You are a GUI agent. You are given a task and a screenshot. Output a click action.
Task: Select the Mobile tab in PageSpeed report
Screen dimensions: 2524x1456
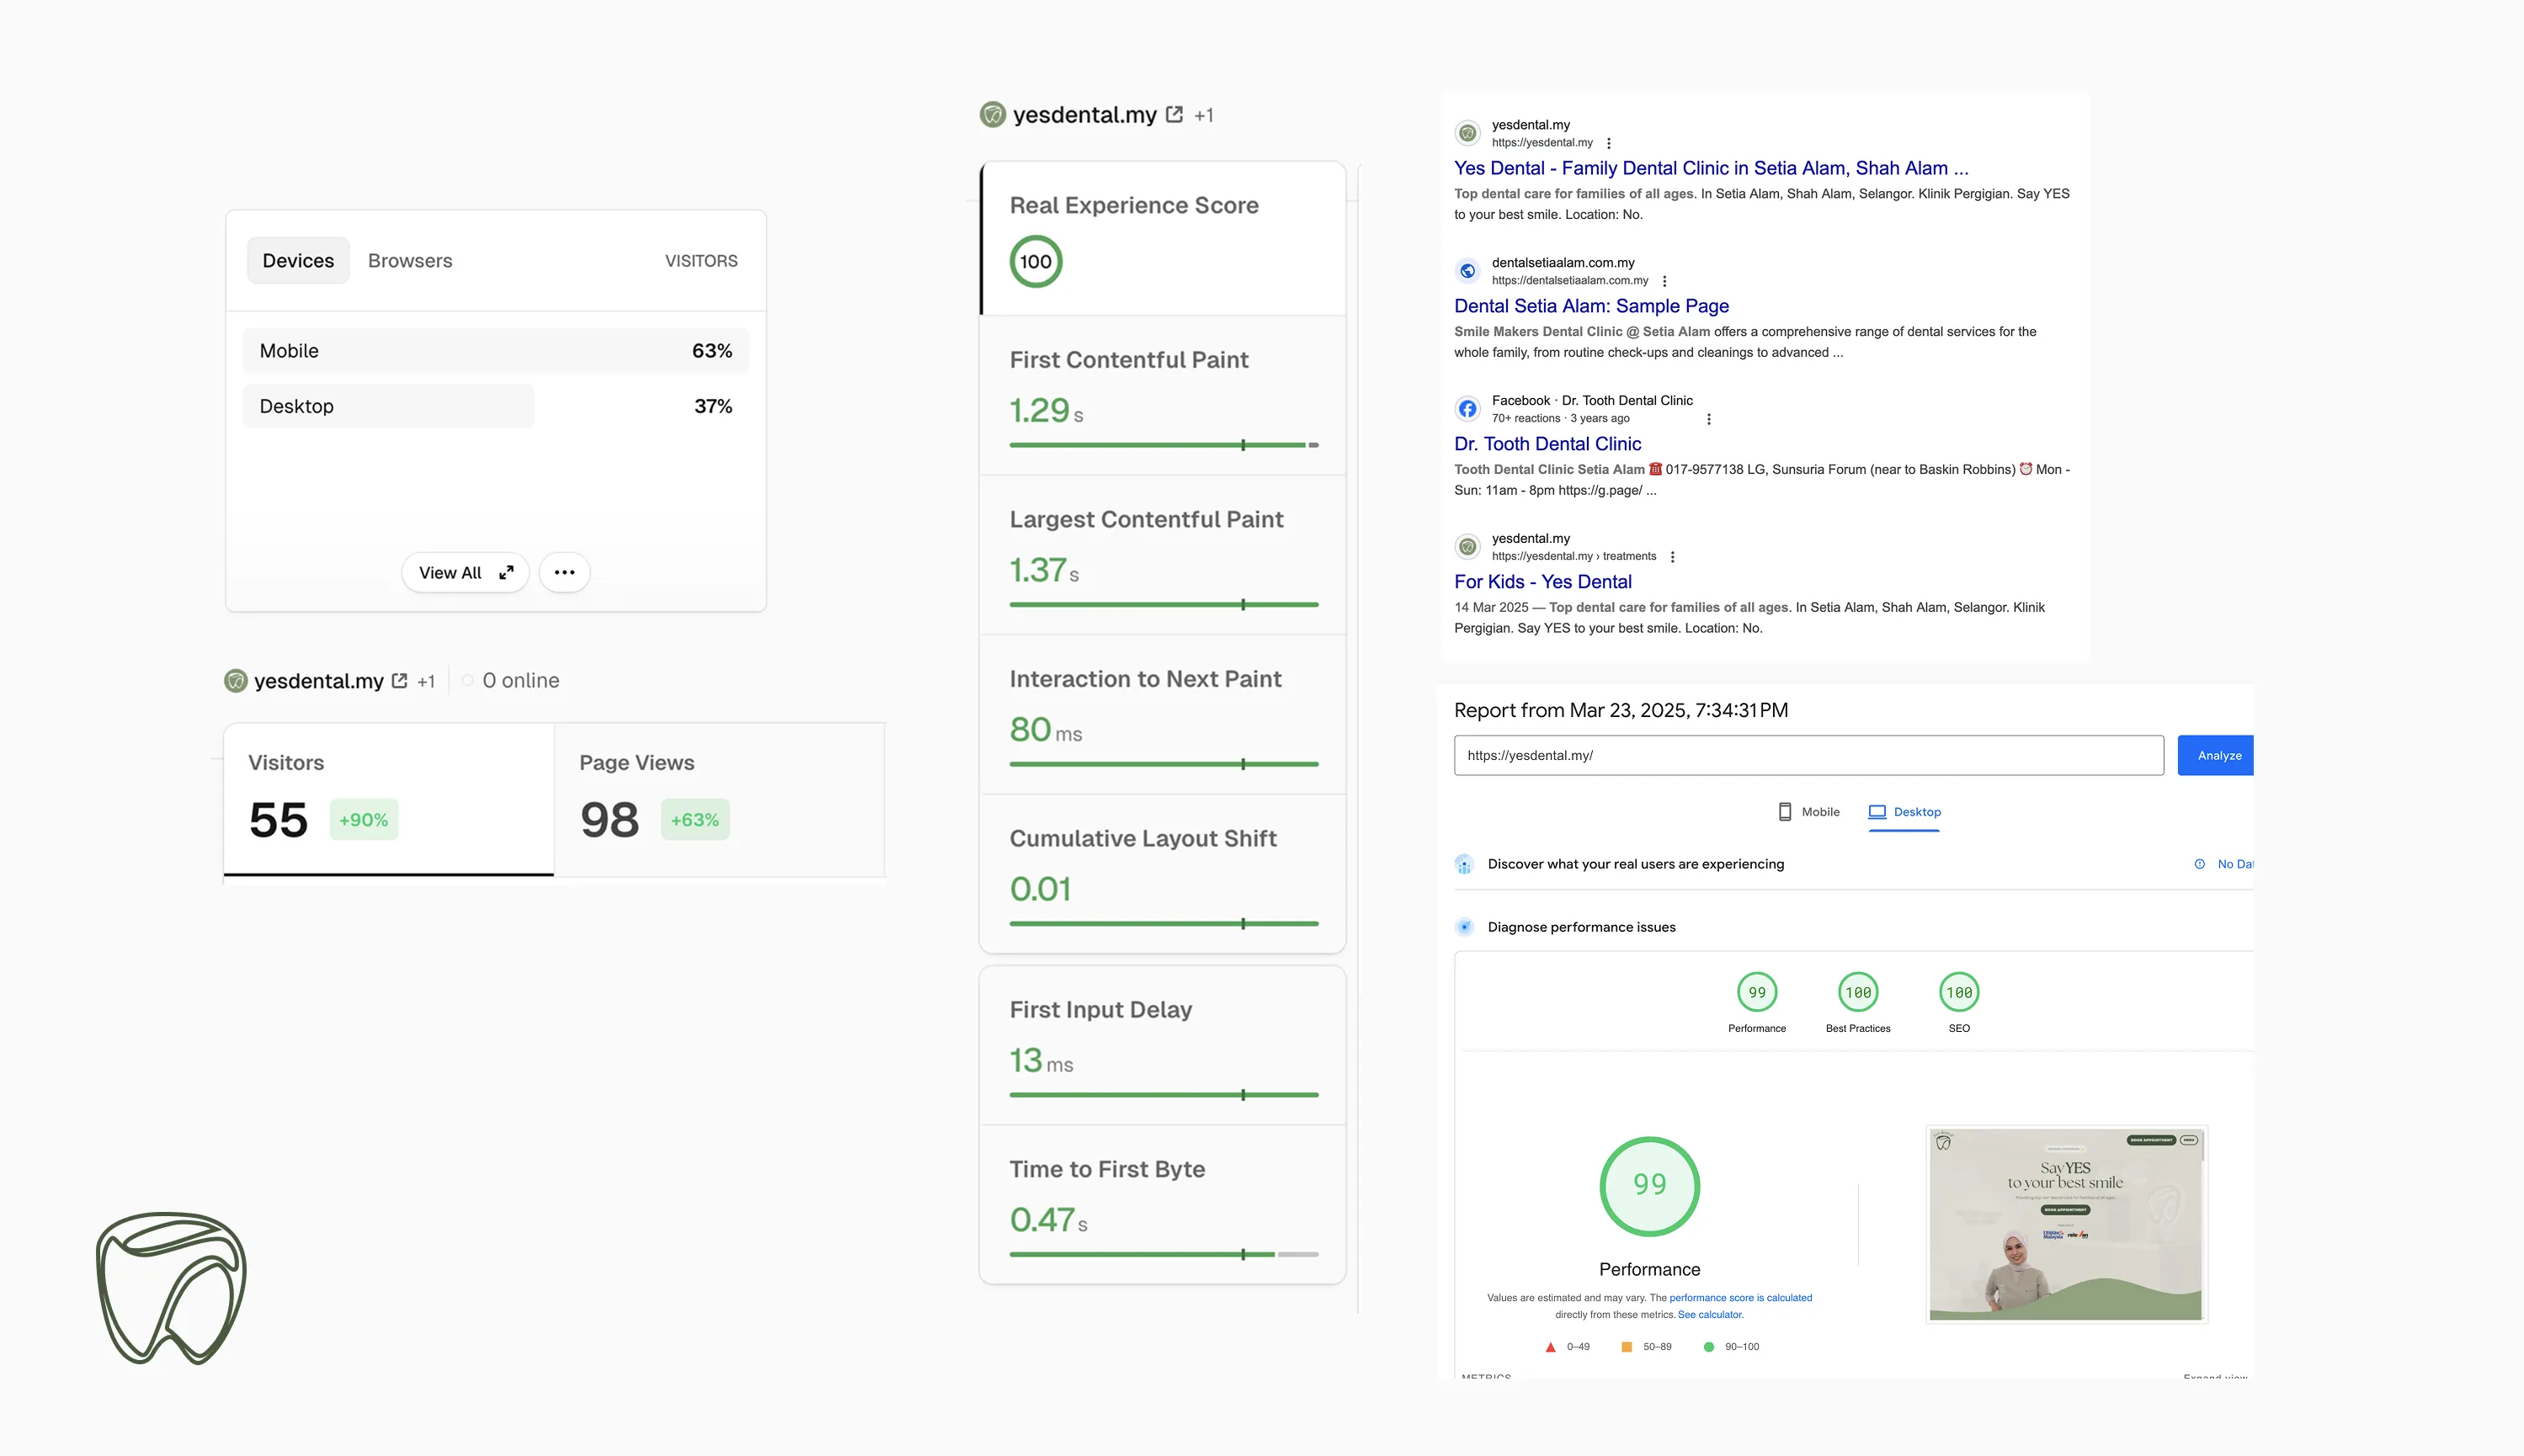point(1809,812)
